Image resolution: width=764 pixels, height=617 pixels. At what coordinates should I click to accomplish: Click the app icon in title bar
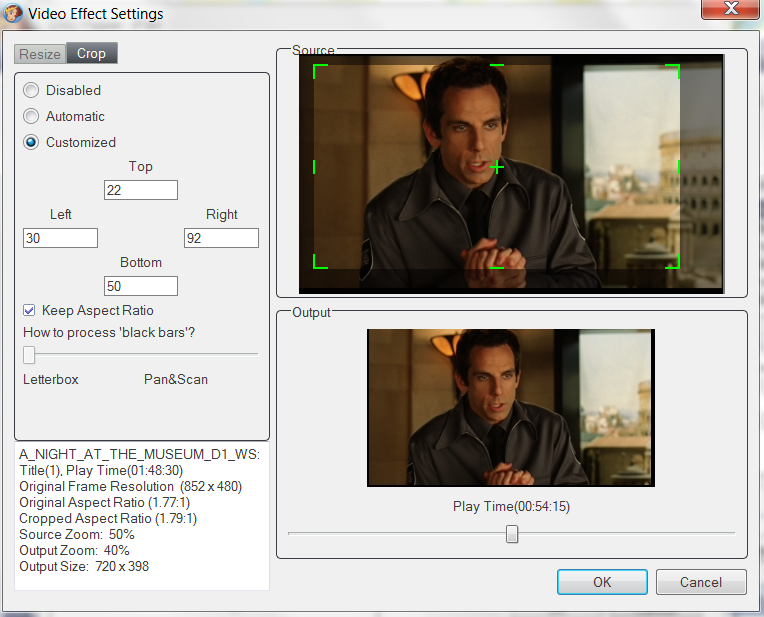click(x=13, y=14)
